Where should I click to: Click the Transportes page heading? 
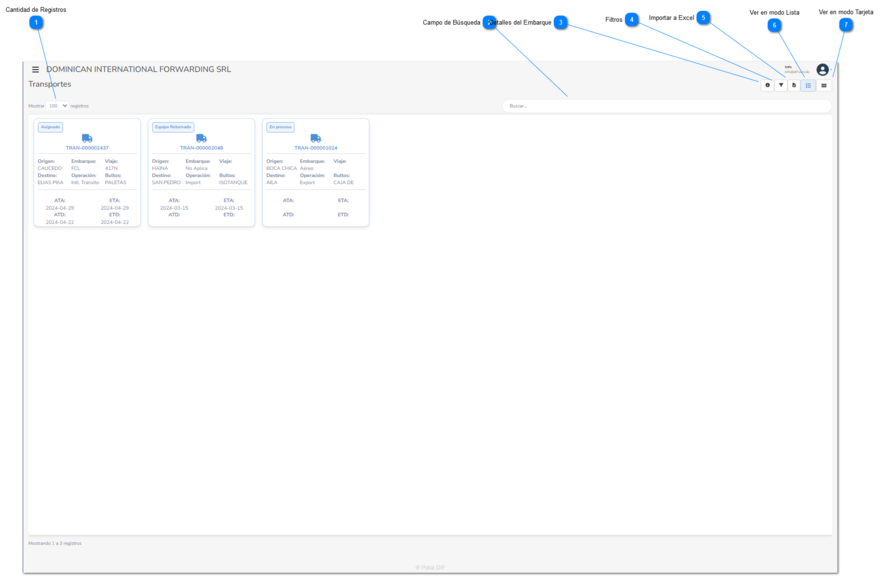click(x=50, y=84)
